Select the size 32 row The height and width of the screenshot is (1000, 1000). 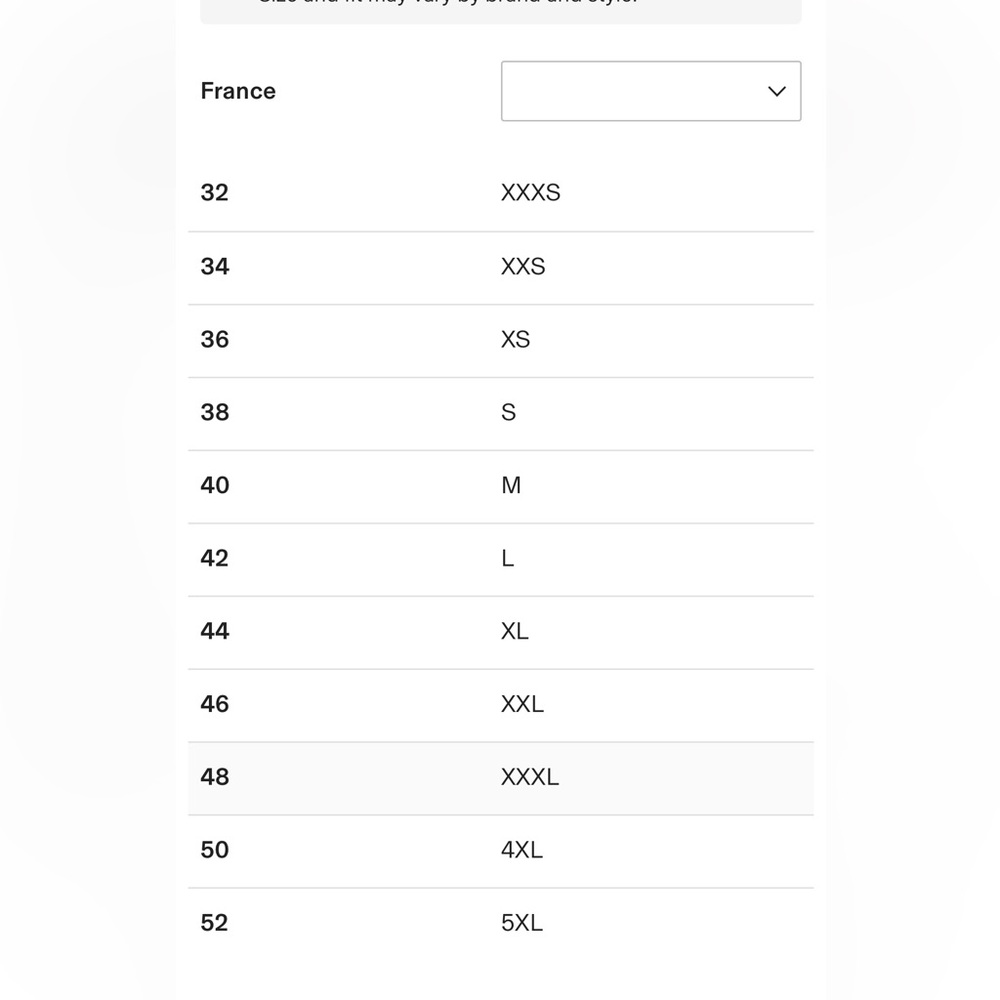point(215,193)
